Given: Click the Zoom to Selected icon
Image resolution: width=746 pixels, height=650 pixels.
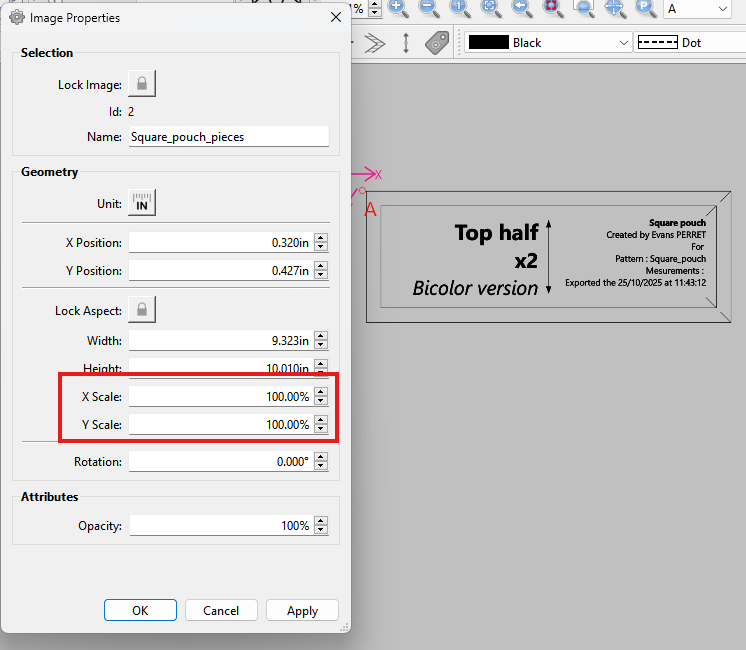Looking at the screenshot, I should (553, 8).
